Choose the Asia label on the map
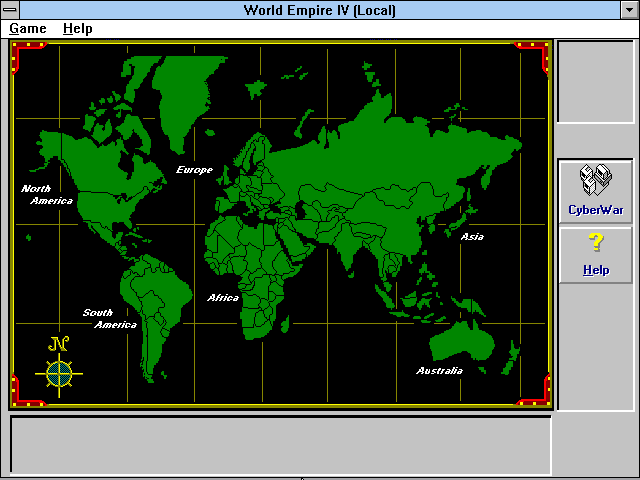 tap(472, 237)
